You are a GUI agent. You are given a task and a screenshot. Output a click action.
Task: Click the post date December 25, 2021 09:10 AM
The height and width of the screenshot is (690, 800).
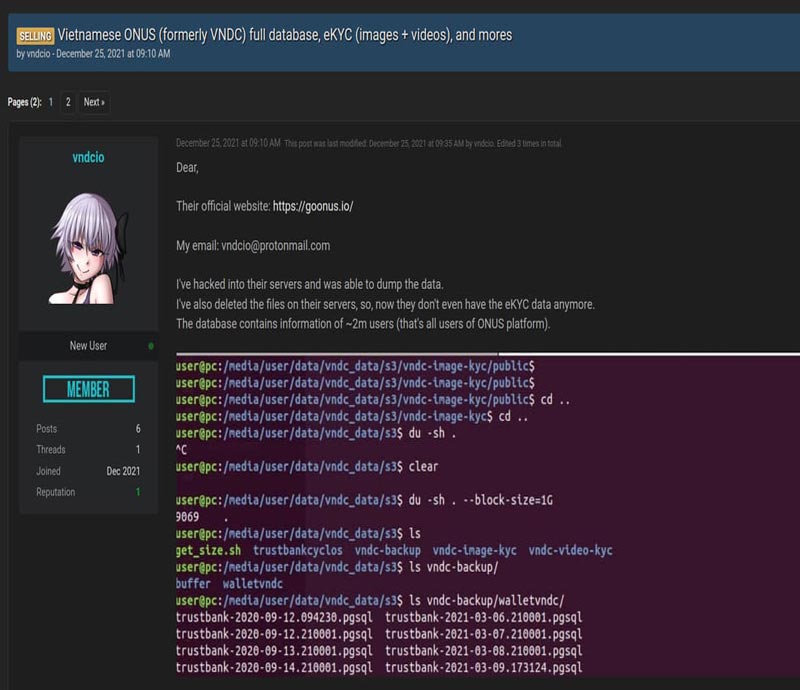228,143
